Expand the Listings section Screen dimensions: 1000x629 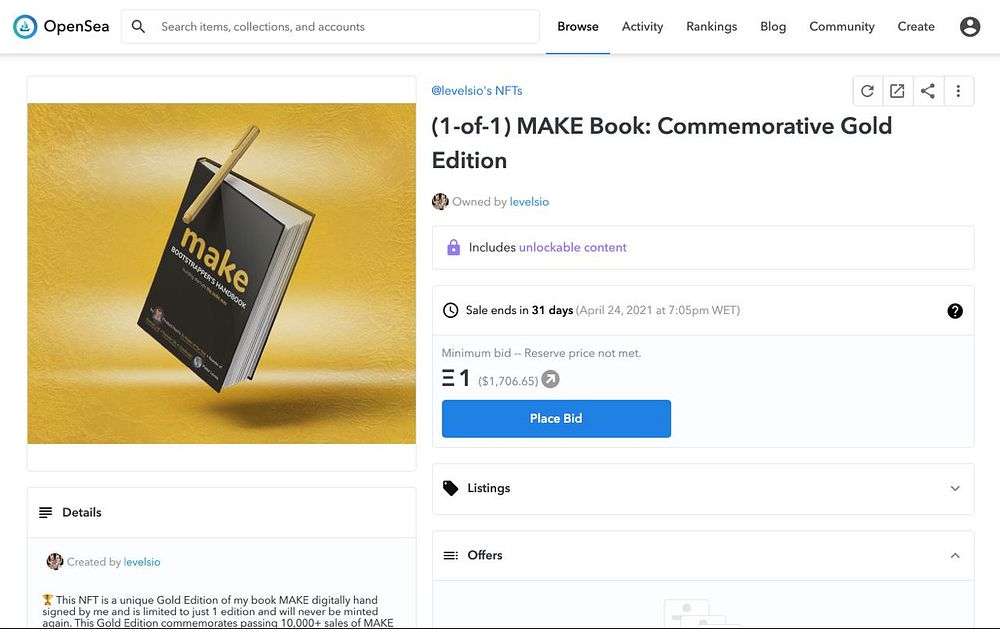[703, 488]
